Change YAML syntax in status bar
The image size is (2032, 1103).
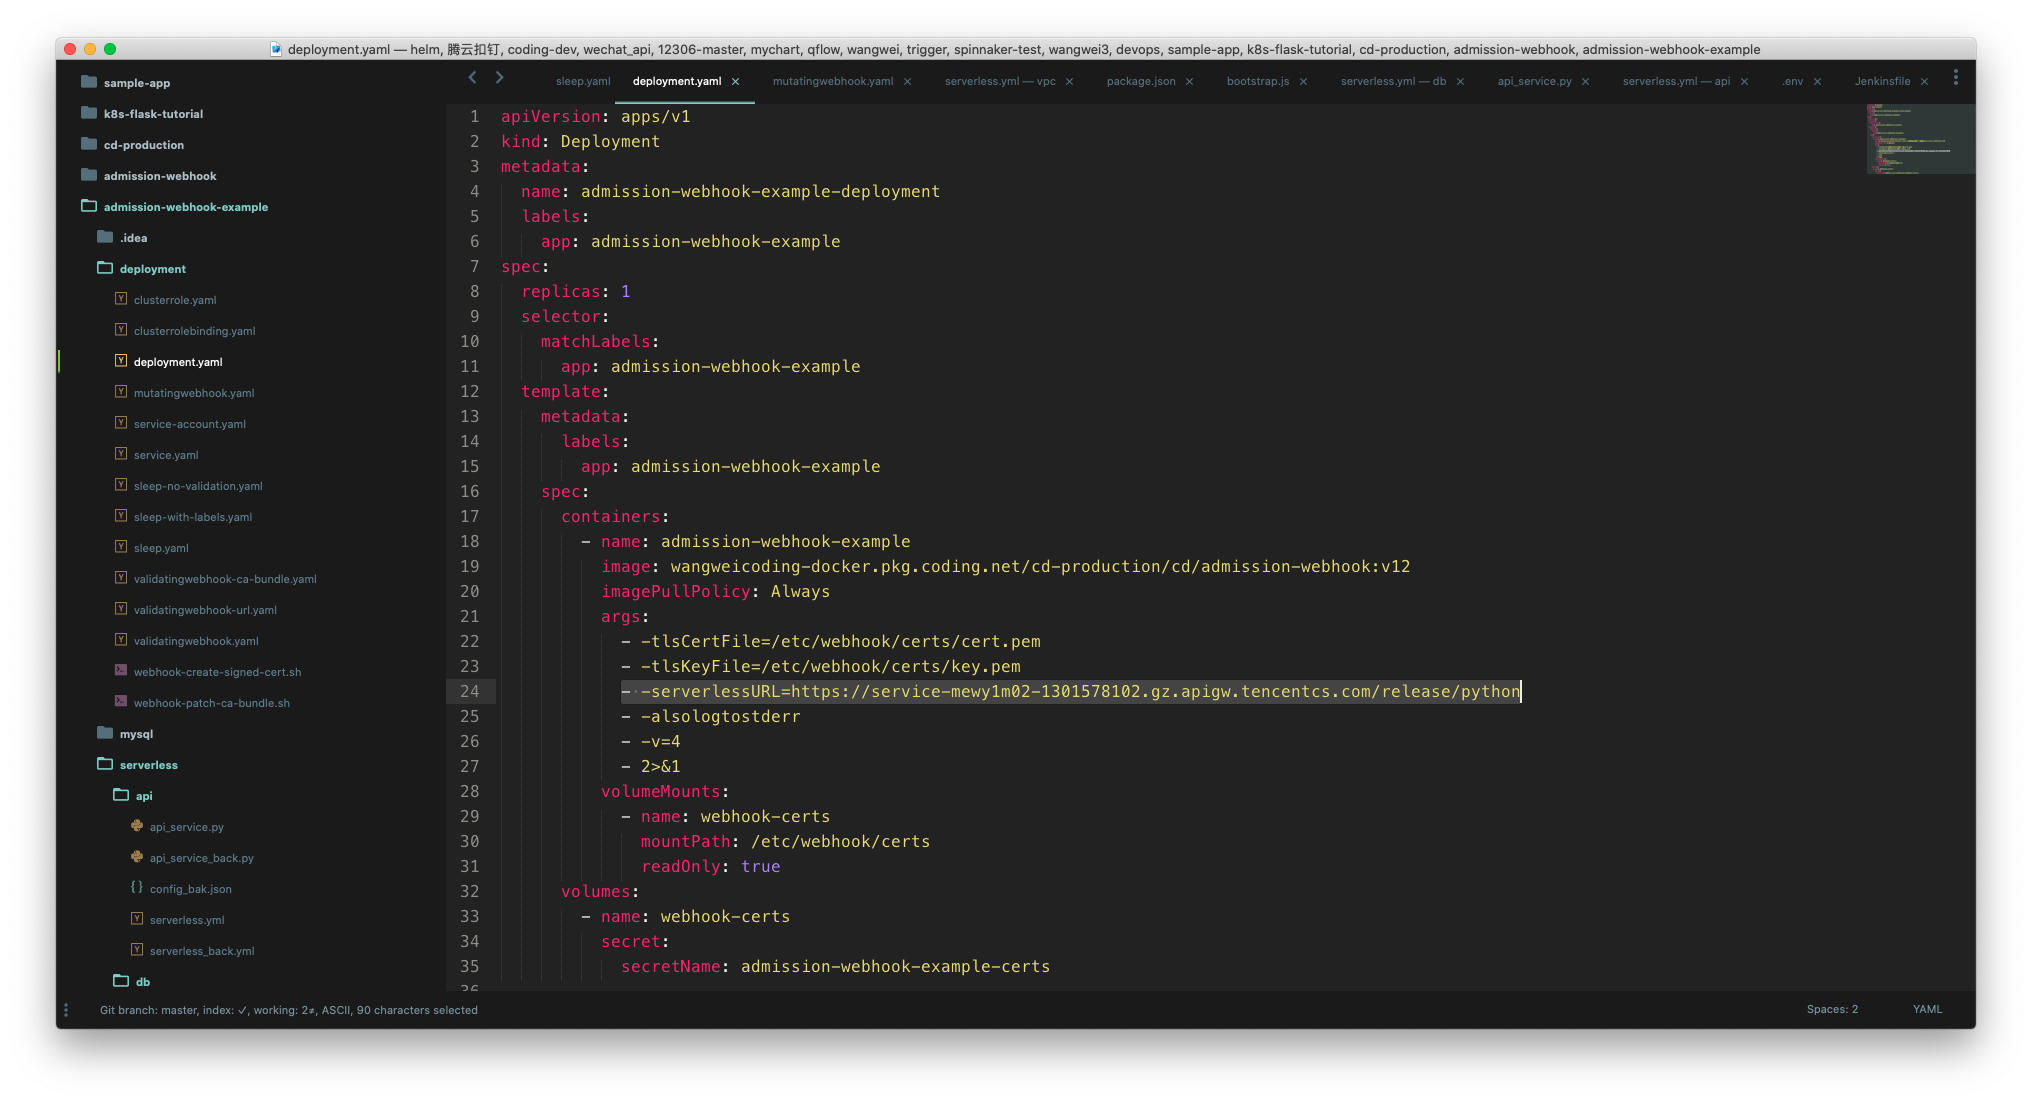(1927, 1009)
